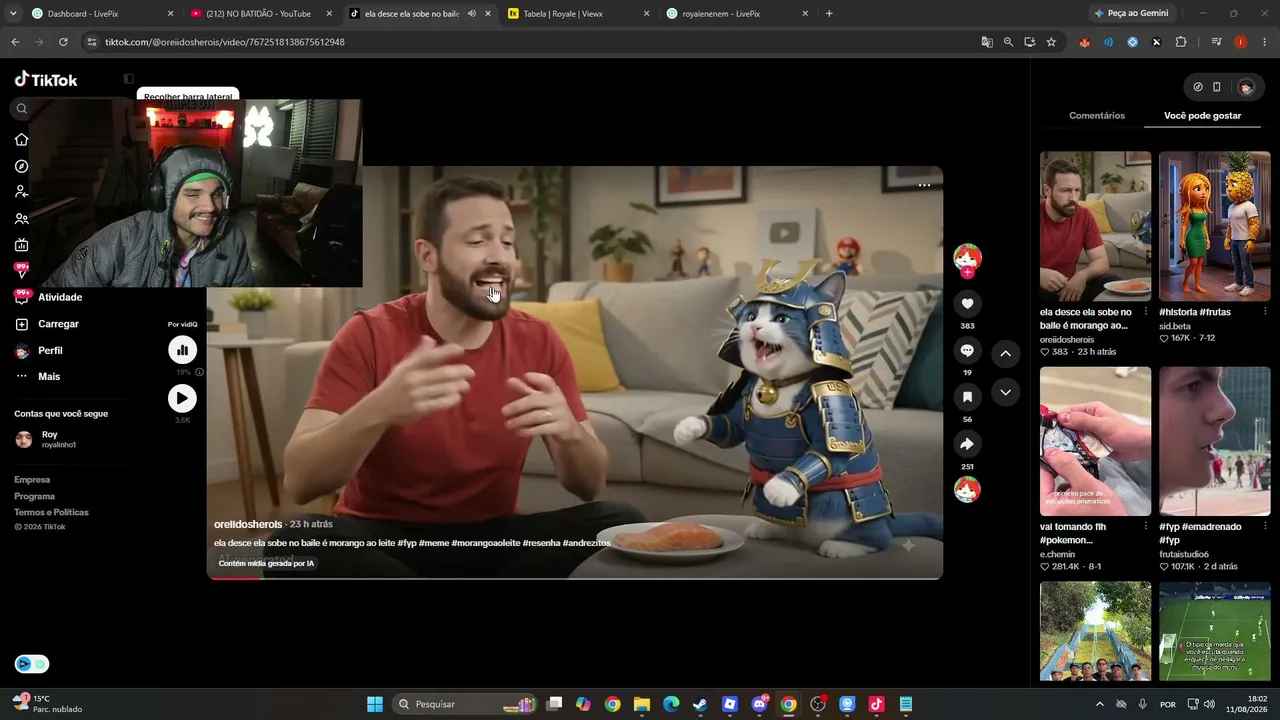Viewport: 1280px width, 720px height.
Task: Open the Windows Start menu
Action: pos(375,704)
